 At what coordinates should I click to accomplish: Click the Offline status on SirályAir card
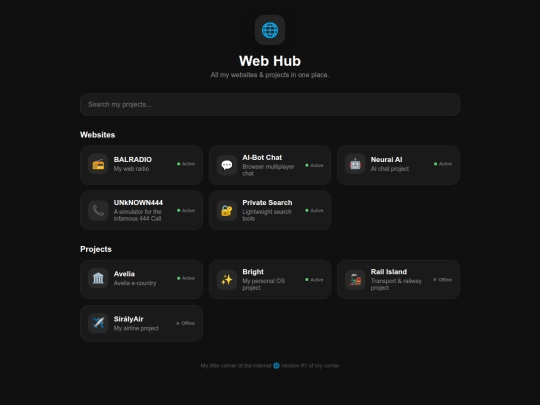click(186, 323)
